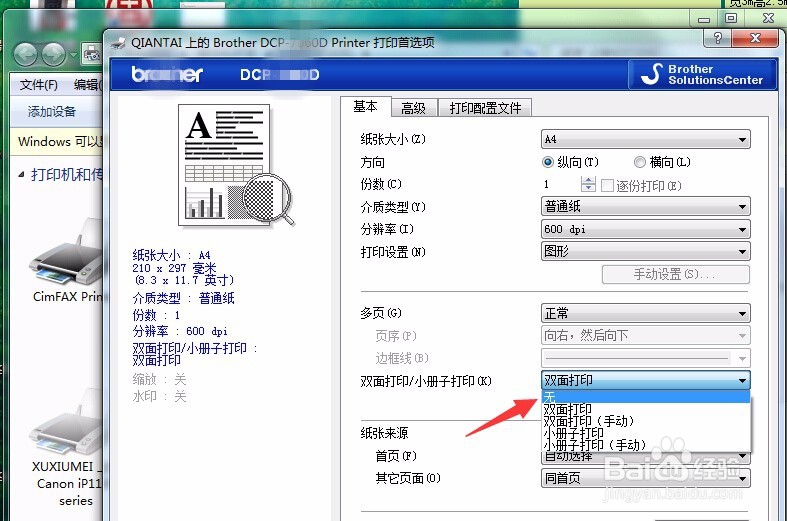Viewport: 787px width, 521px height.
Task: Open the Brother Solutions Center link
Action: 702,74
